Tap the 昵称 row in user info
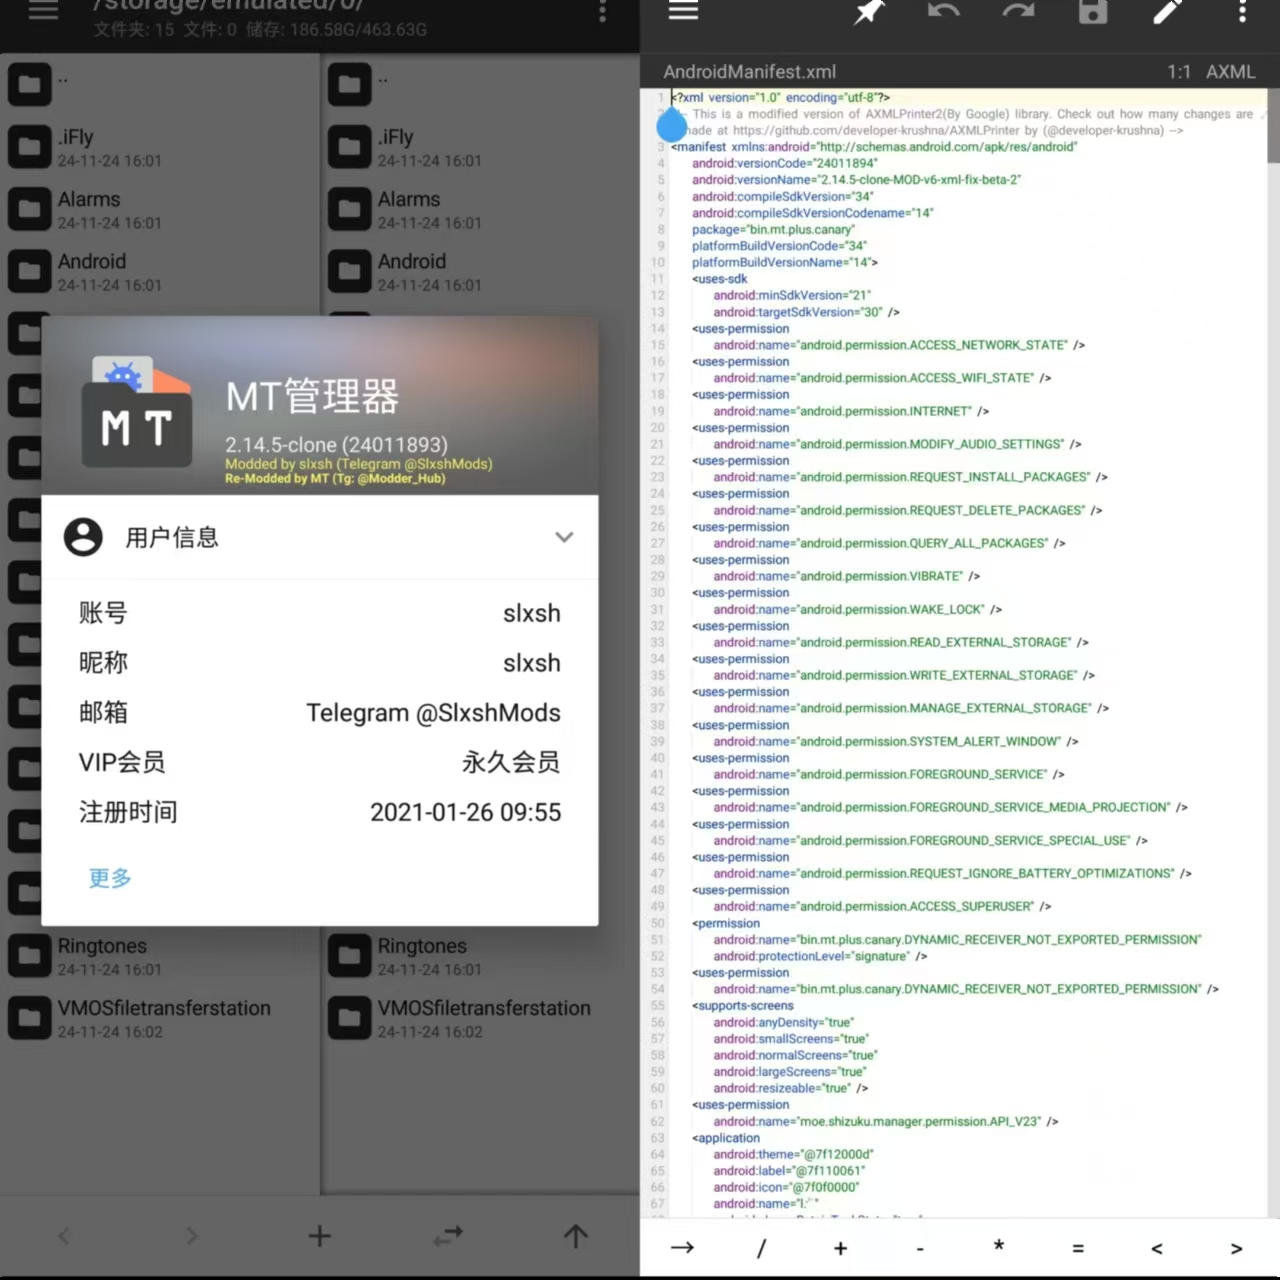The image size is (1280, 1280). [320, 663]
